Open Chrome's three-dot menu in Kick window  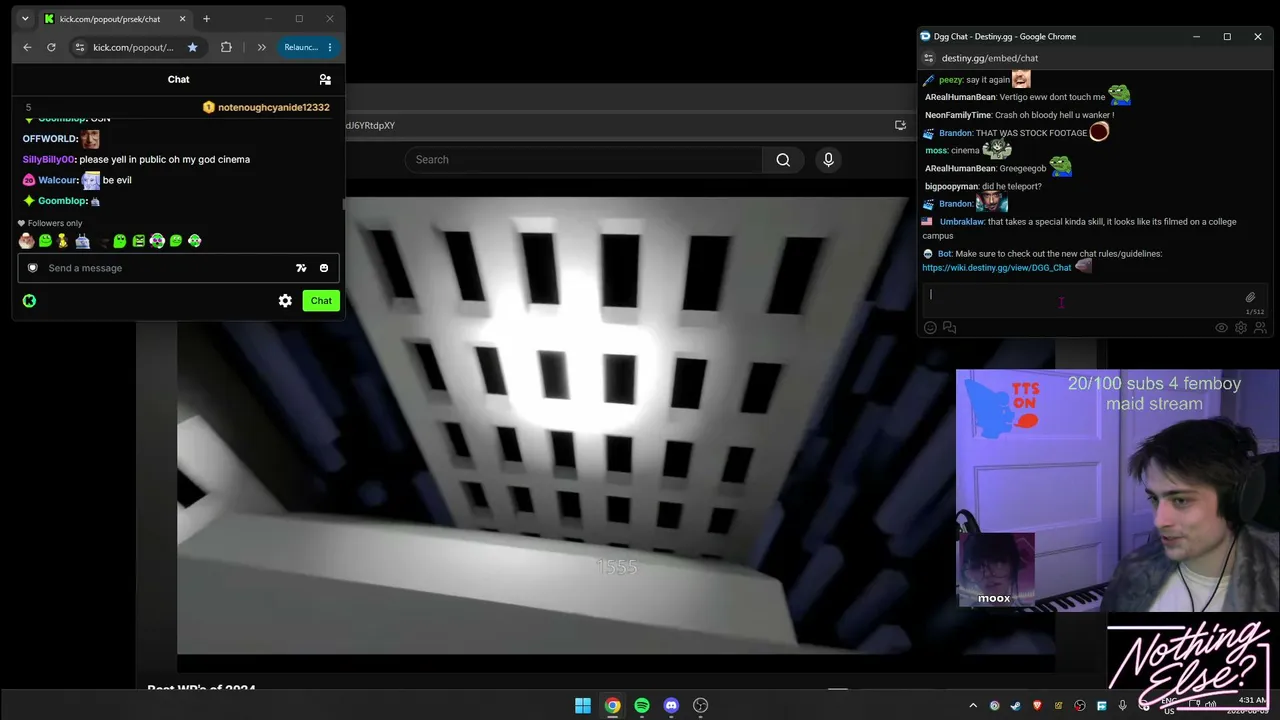click(x=330, y=47)
